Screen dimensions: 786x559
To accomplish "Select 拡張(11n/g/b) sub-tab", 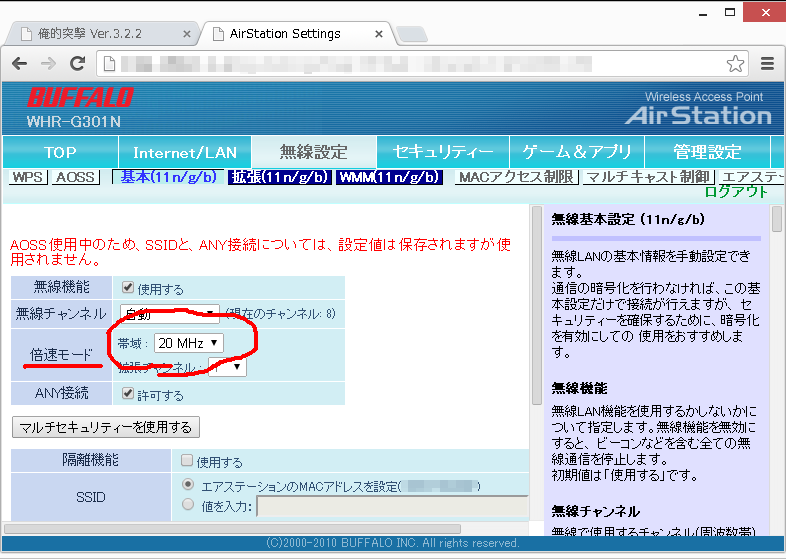I will [280, 177].
